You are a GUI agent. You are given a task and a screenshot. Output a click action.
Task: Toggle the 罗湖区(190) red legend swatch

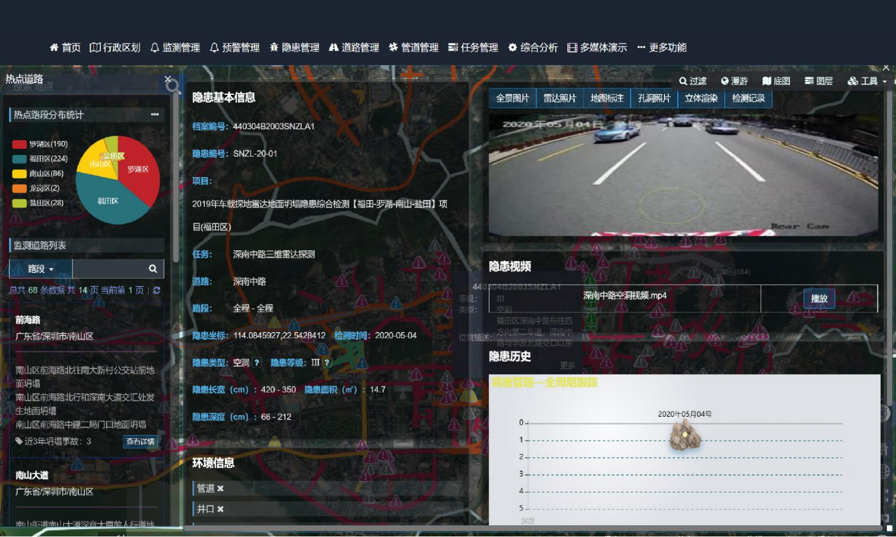click(x=19, y=144)
